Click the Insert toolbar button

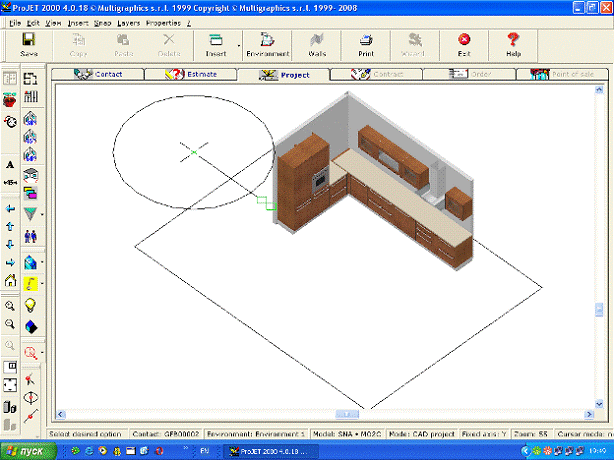[215, 43]
